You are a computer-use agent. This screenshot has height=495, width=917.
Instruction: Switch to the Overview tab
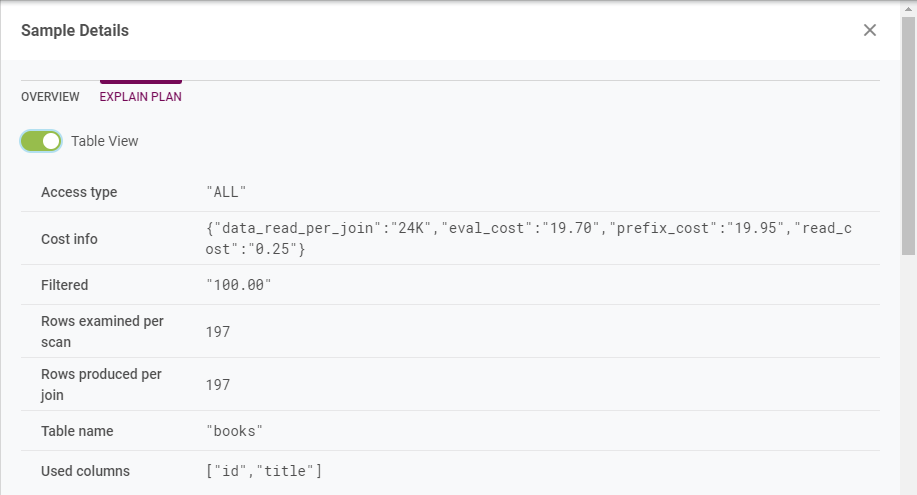coord(50,97)
